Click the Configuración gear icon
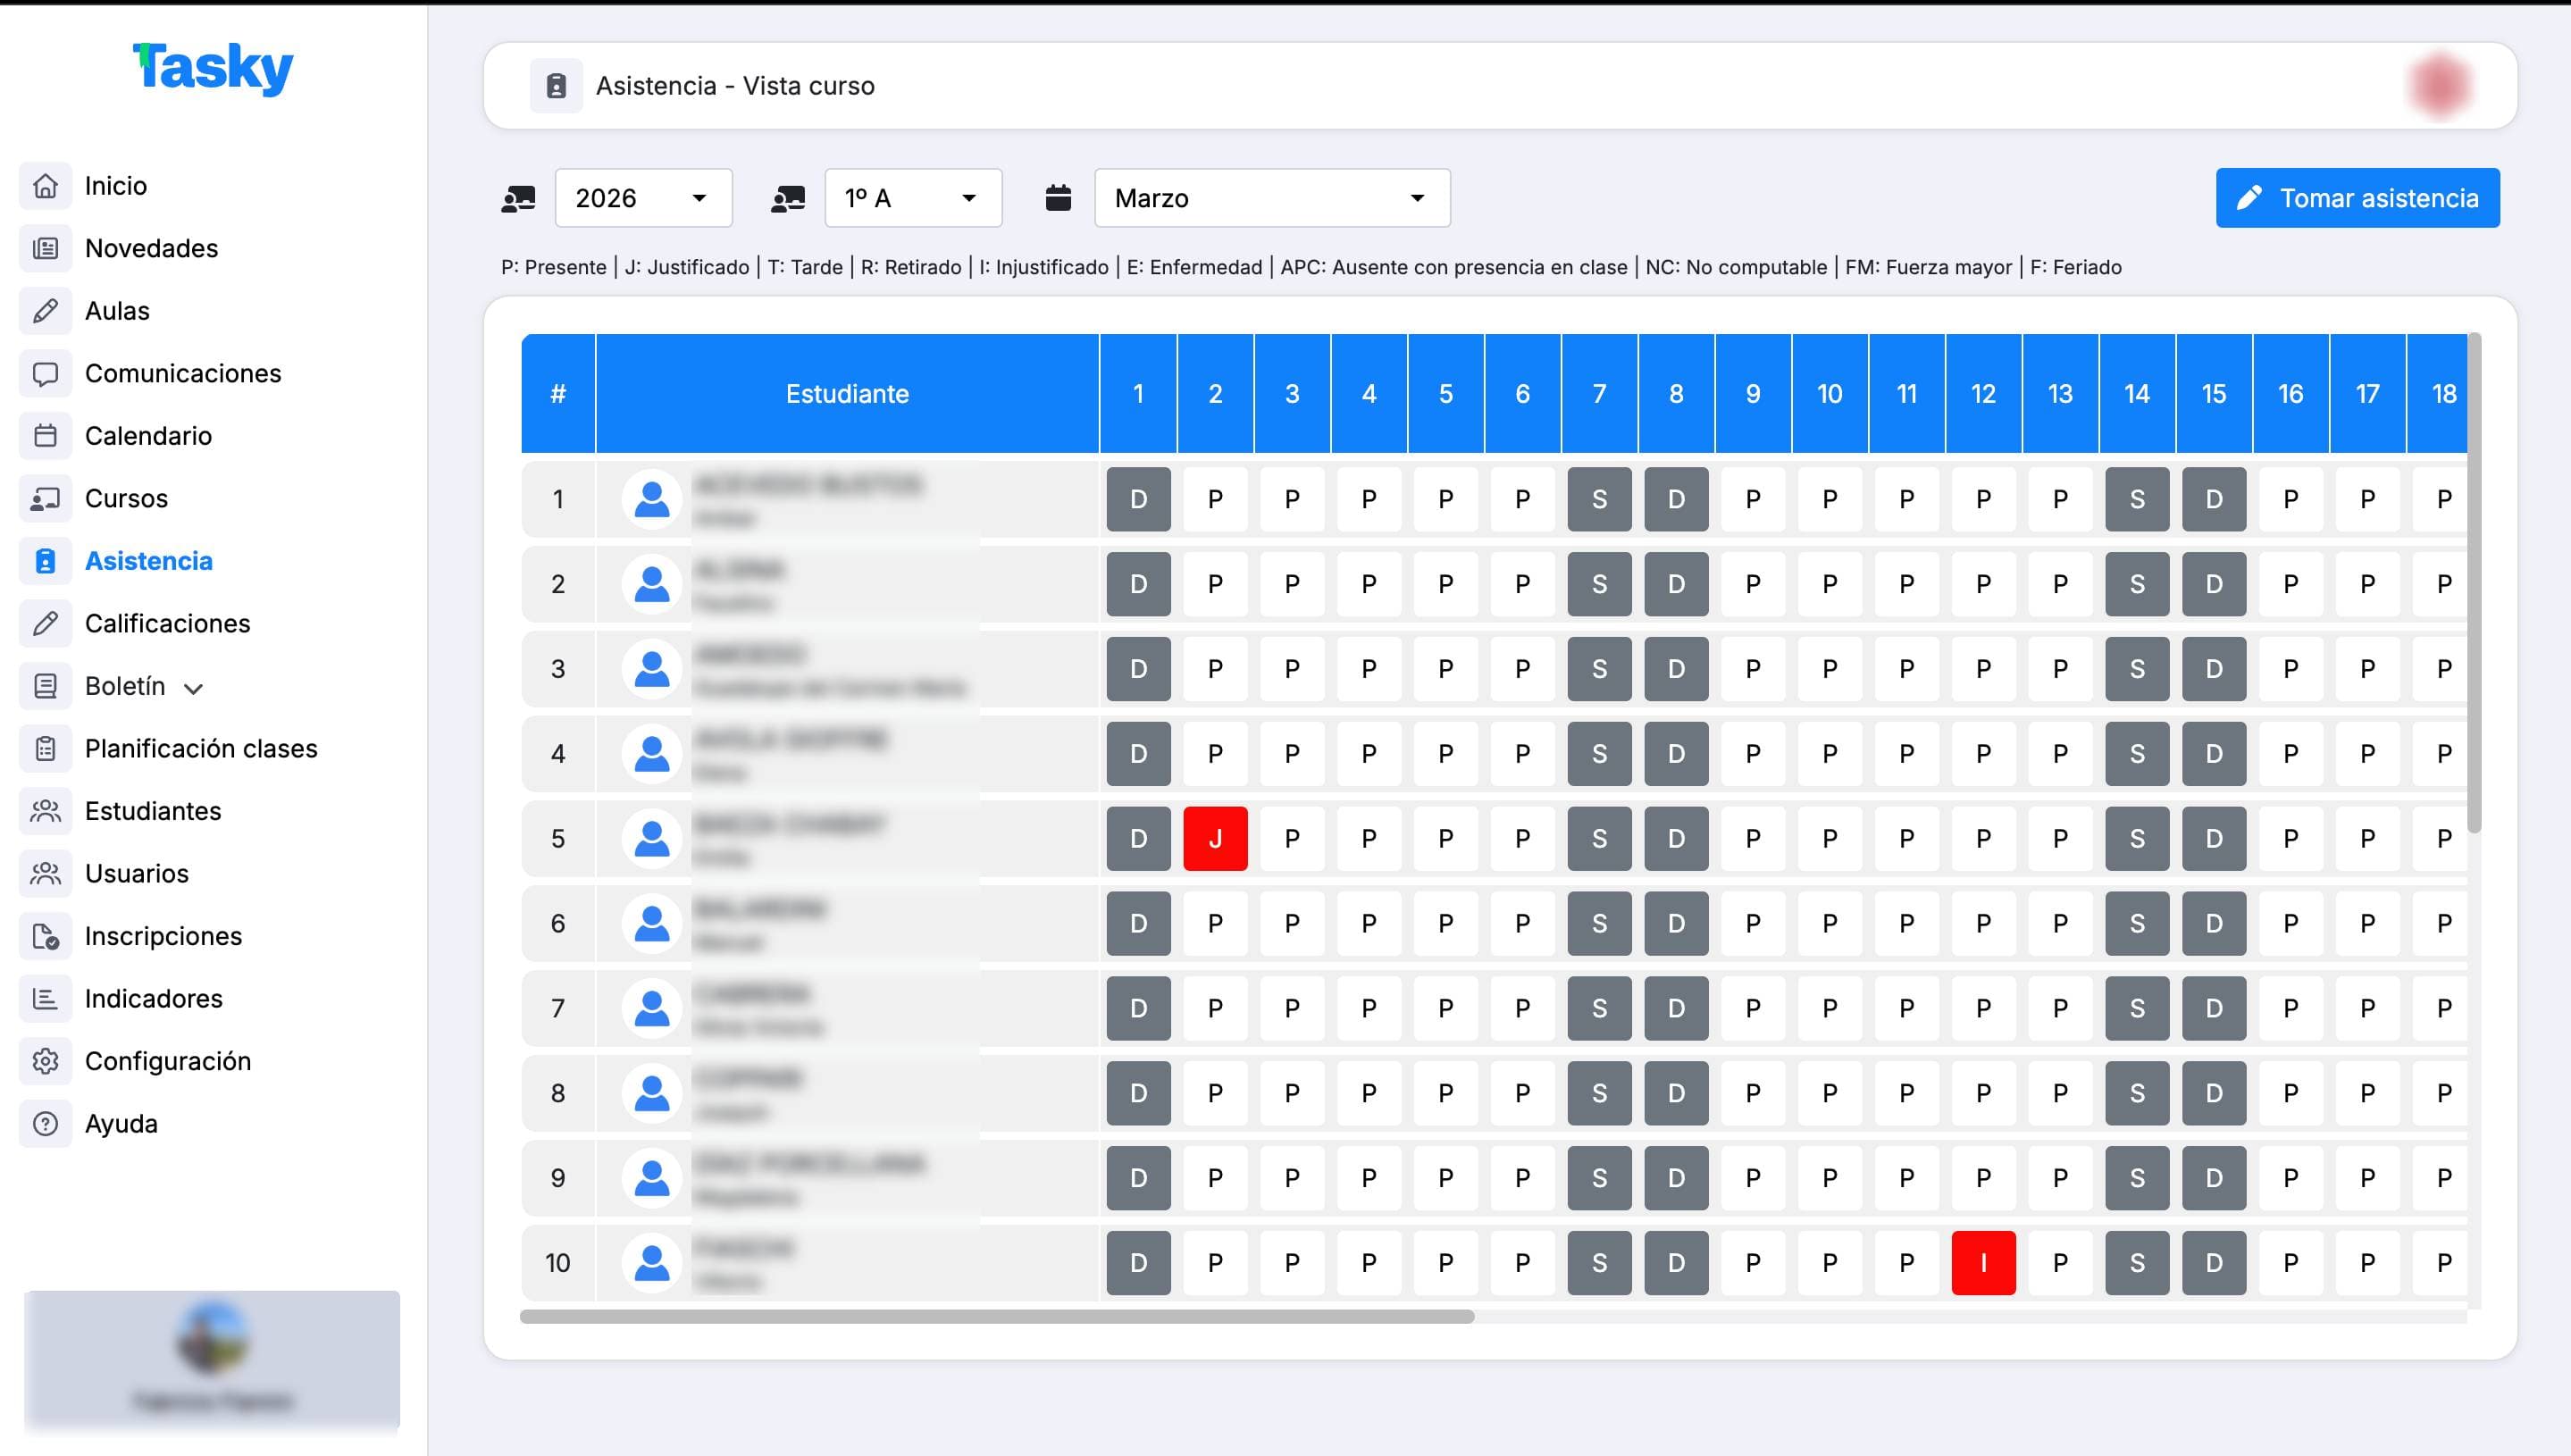Viewport: 2571px width, 1456px height. [x=45, y=1061]
